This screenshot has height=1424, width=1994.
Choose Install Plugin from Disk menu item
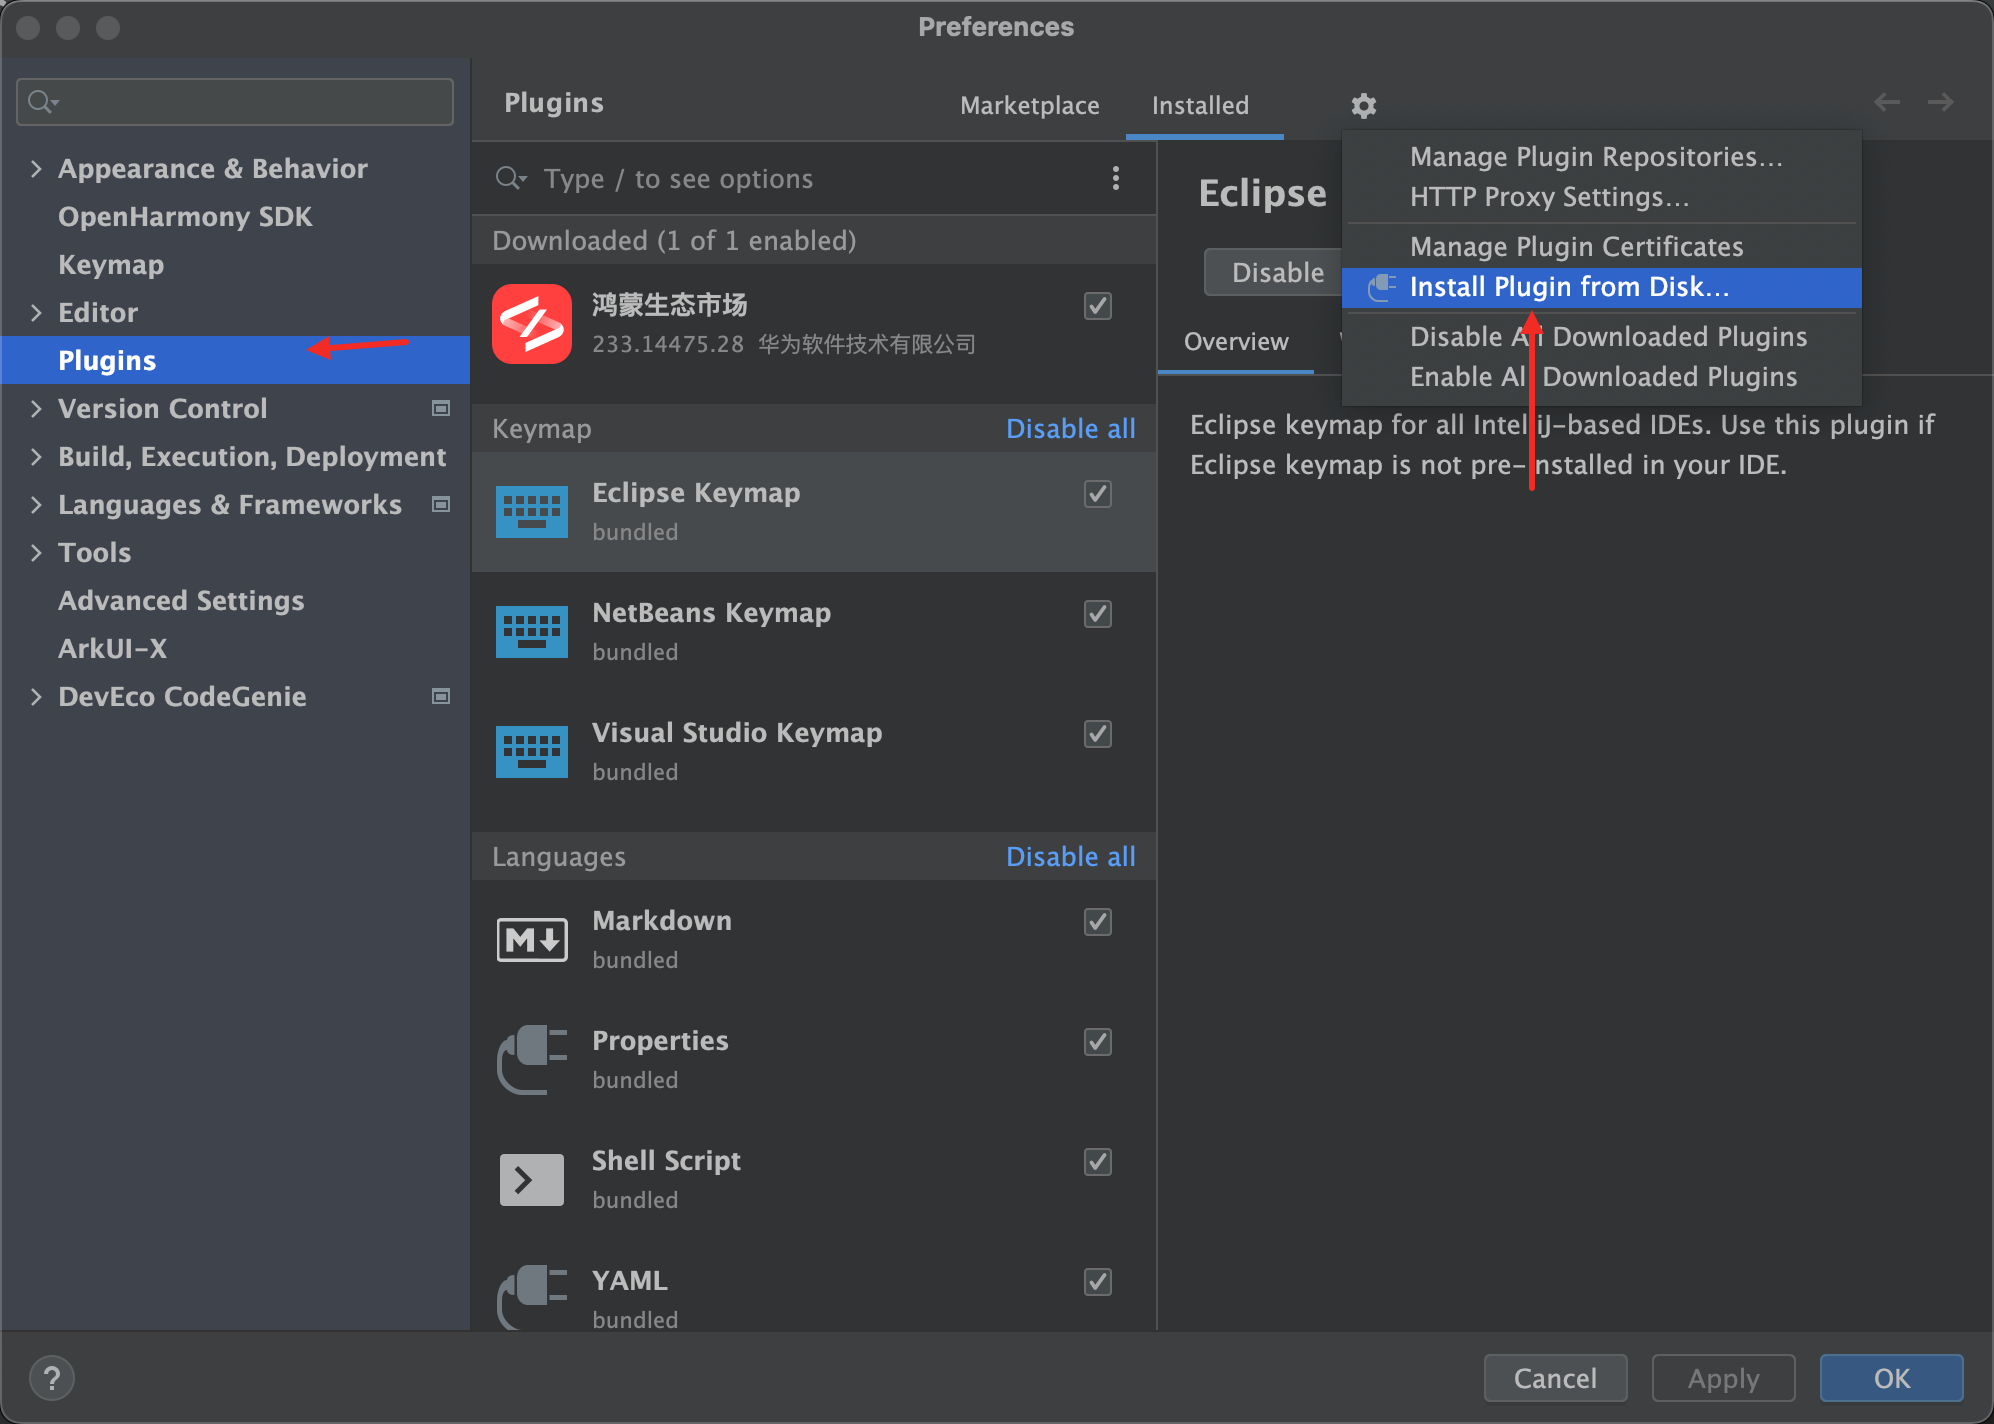point(1568,288)
